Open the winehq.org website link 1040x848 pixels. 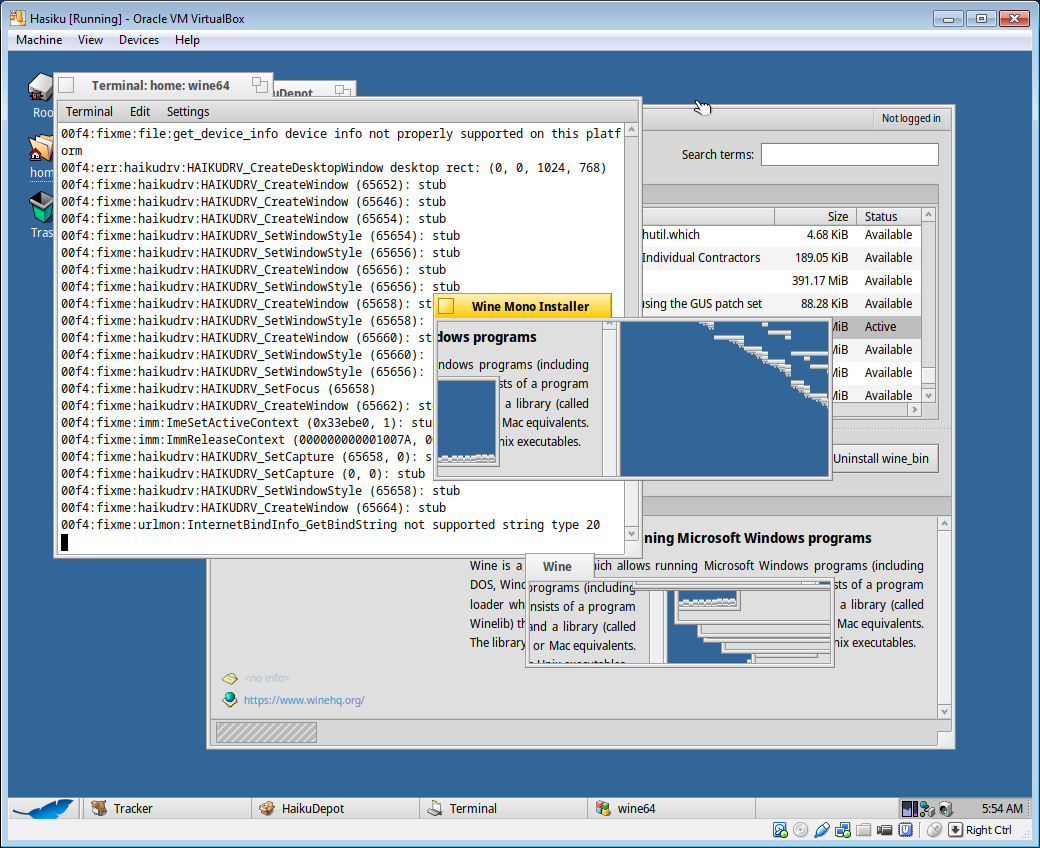304,700
